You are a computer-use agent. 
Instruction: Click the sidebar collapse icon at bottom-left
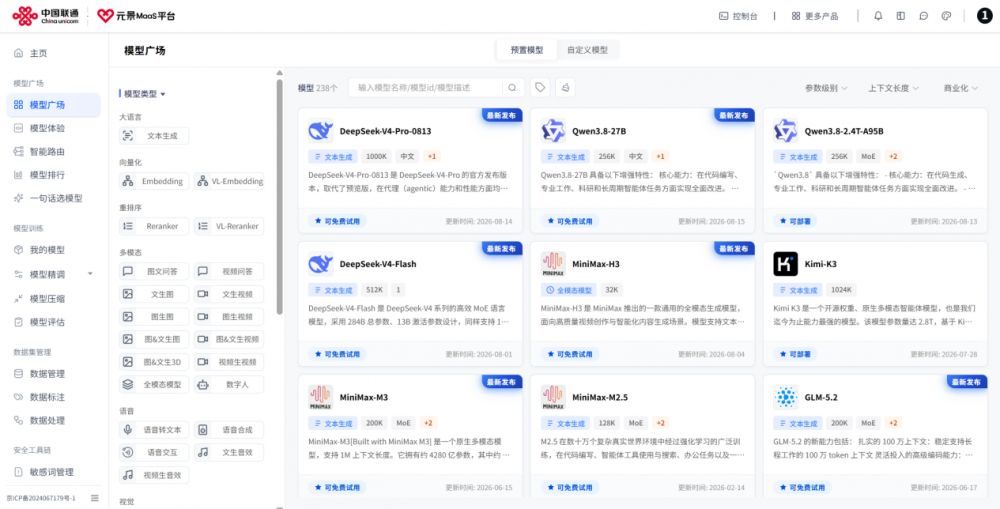(x=95, y=498)
